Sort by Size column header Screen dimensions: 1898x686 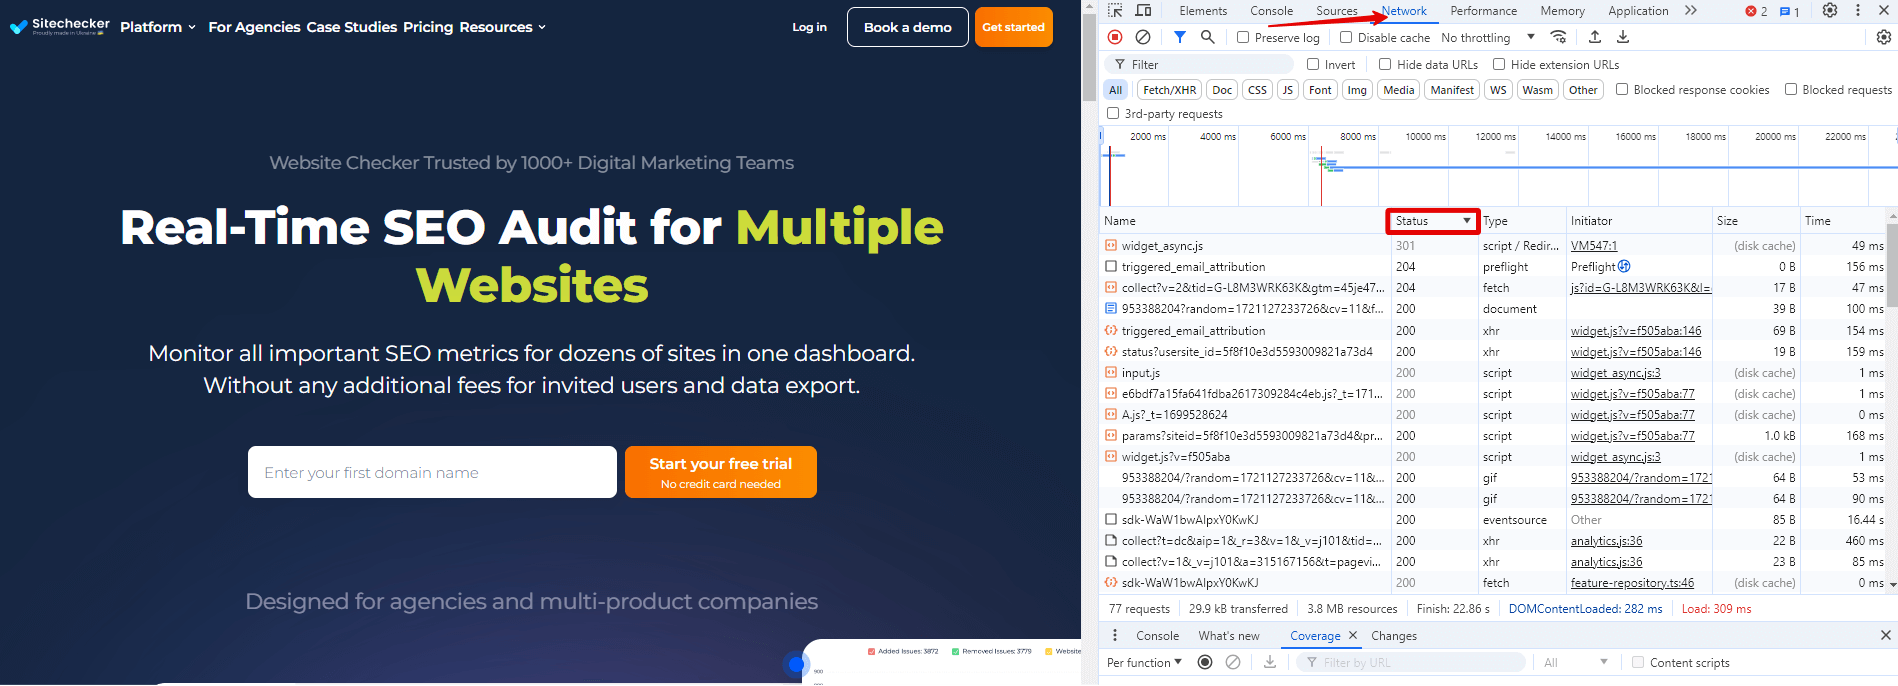(1755, 221)
